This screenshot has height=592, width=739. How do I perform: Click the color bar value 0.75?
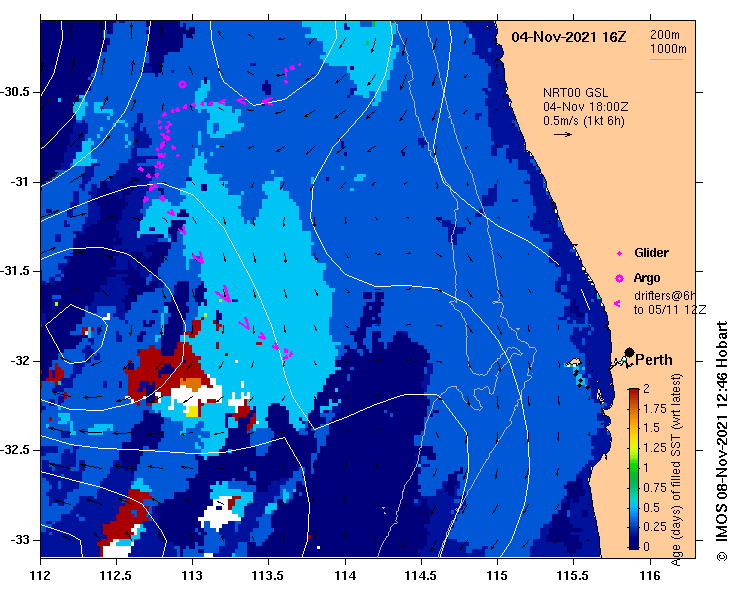click(653, 487)
